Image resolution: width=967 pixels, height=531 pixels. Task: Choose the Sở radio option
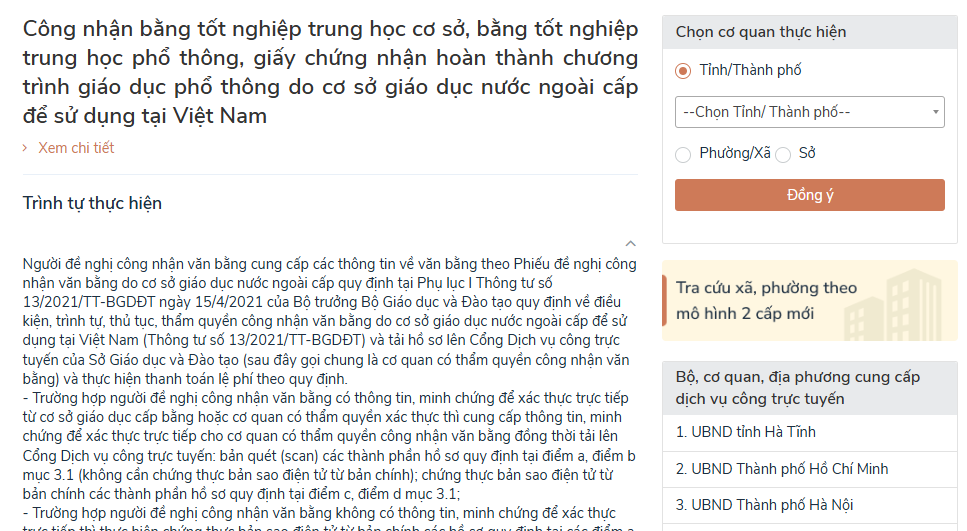783,154
